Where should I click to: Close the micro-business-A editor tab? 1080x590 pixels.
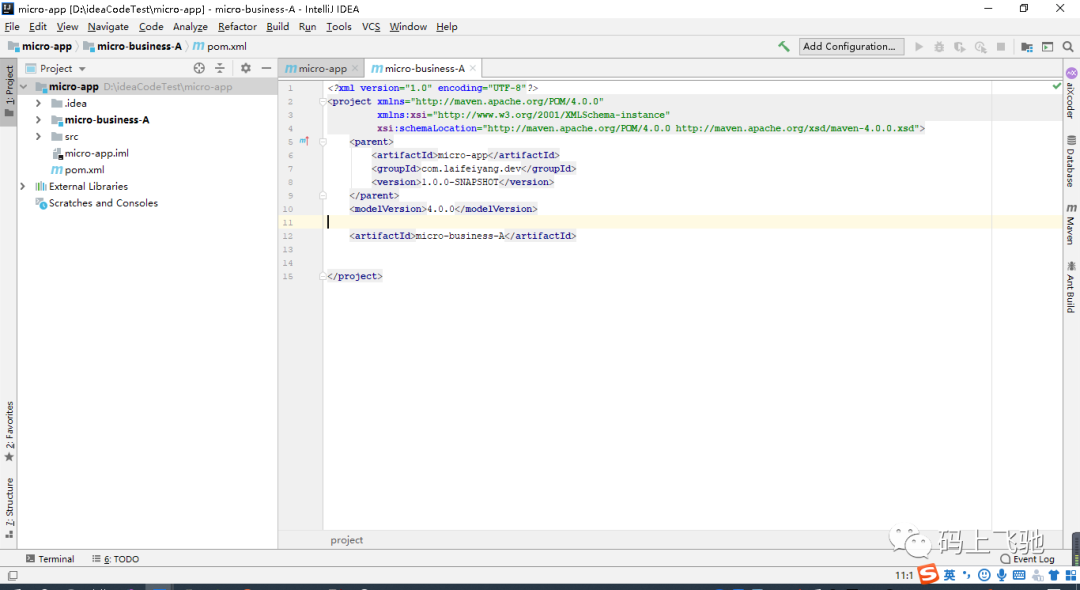click(x=472, y=68)
